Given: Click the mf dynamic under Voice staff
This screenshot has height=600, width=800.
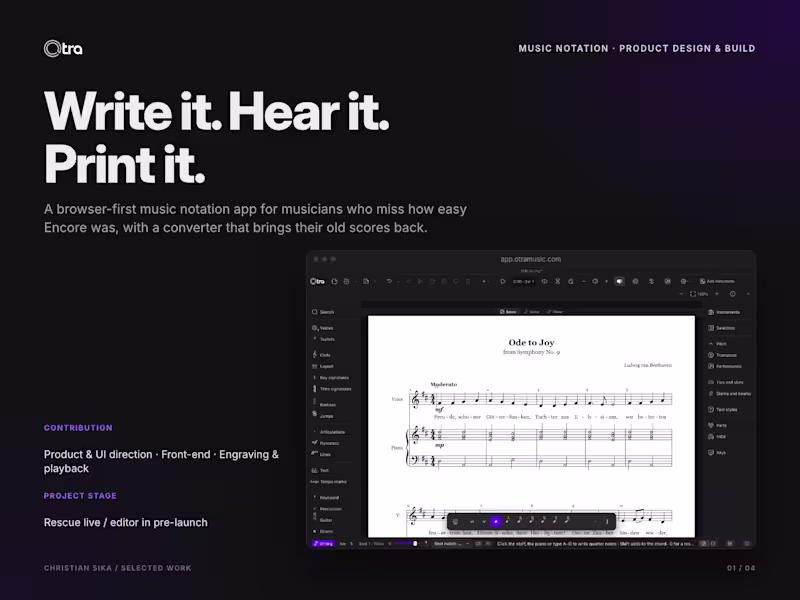Looking at the screenshot, I should 439,409.
